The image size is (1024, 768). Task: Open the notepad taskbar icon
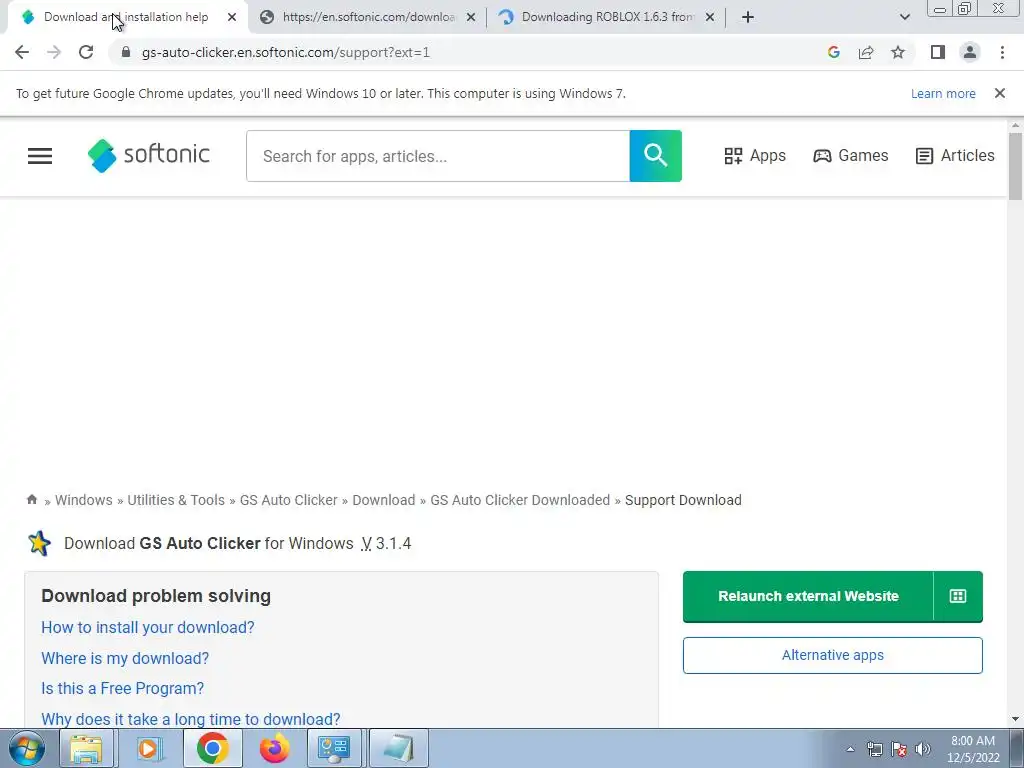[x=399, y=748]
